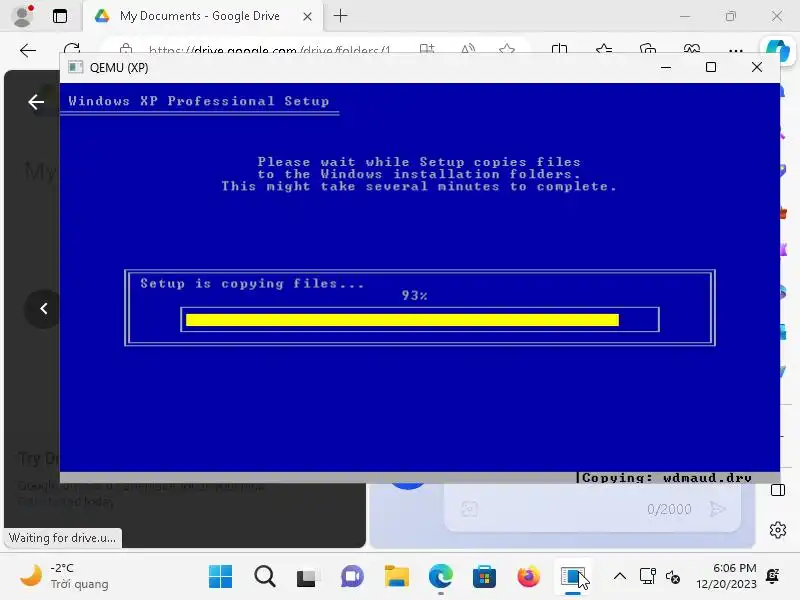Go back in Edge browser
Viewport: 800px width, 600px height.
(x=28, y=50)
